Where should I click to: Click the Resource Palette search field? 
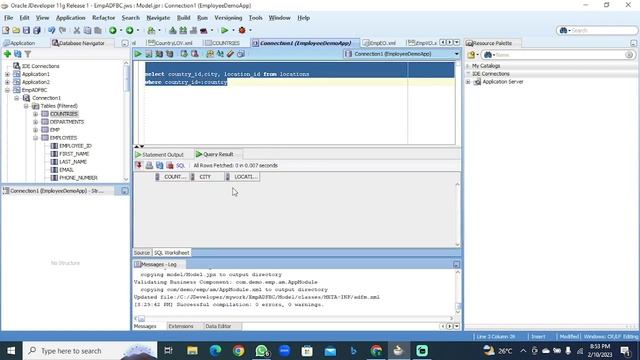coord(558,55)
